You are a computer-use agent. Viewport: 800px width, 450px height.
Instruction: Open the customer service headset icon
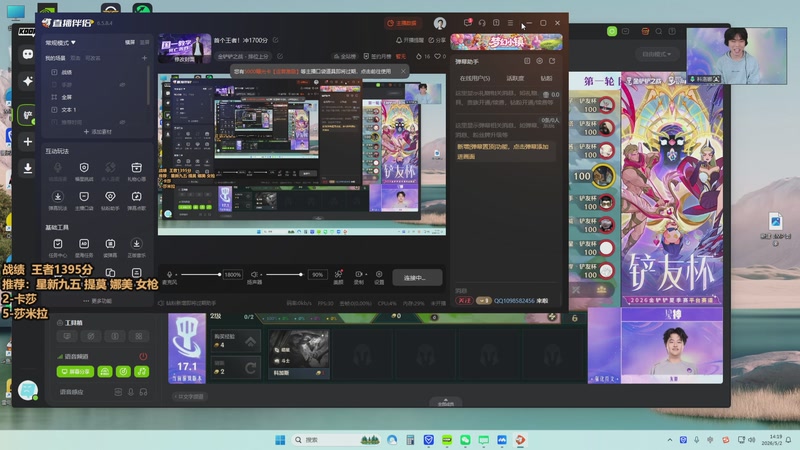482,23
